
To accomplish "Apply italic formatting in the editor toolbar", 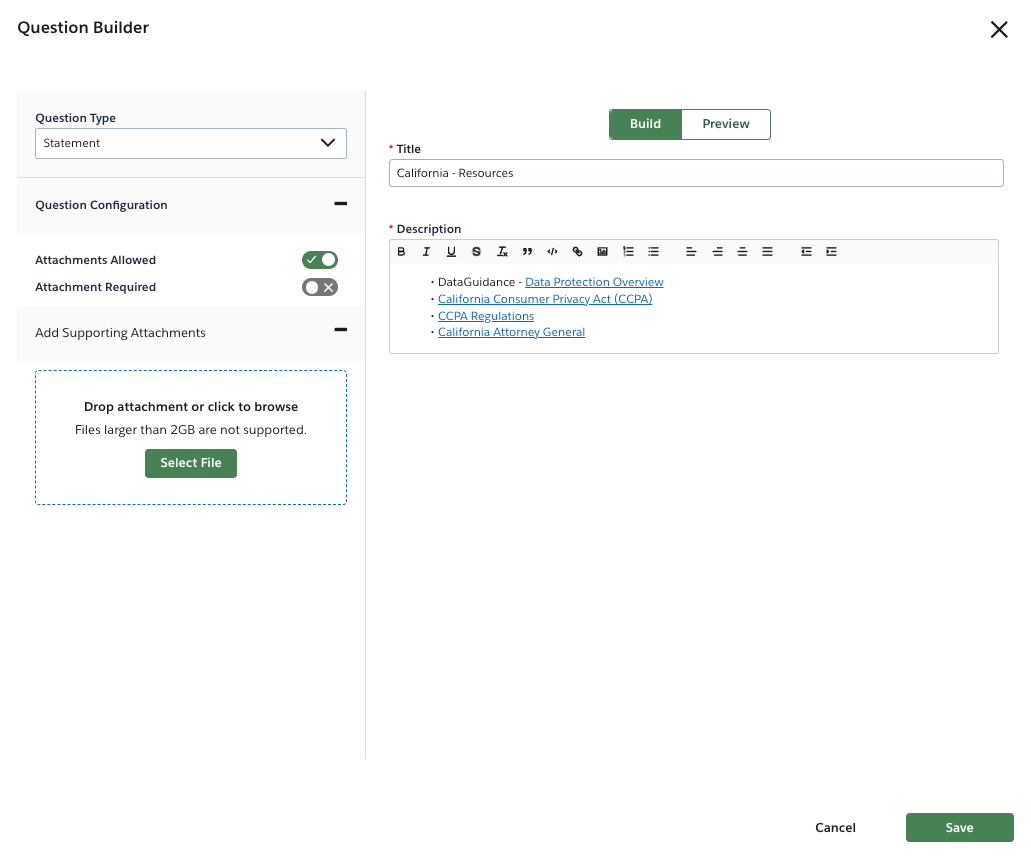I will pos(426,251).
